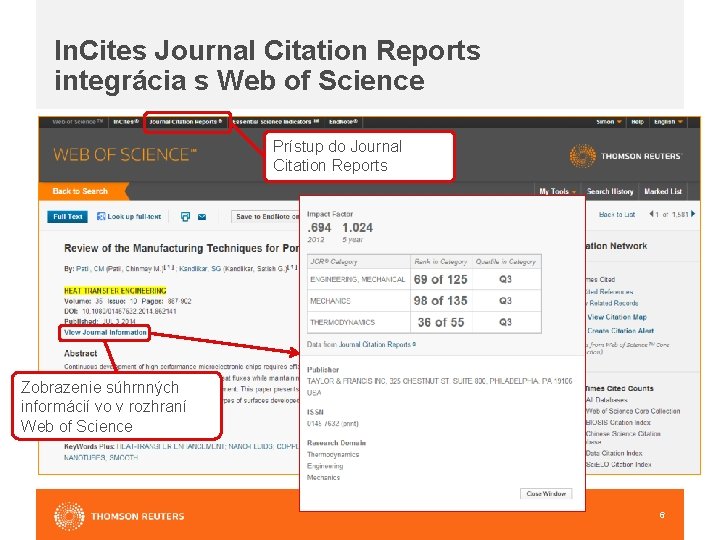
Task: Click the Rank in Category column header
Action: (x=440, y=262)
